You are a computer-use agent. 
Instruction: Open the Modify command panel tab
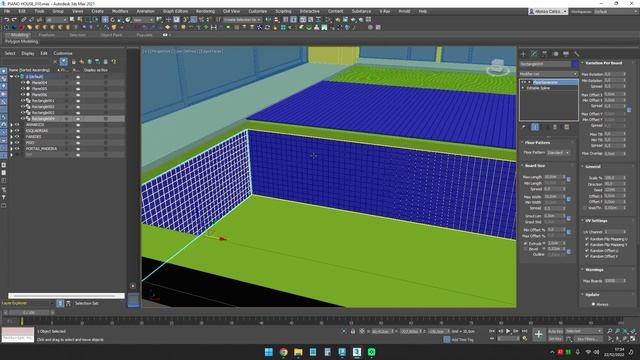(x=534, y=54)
